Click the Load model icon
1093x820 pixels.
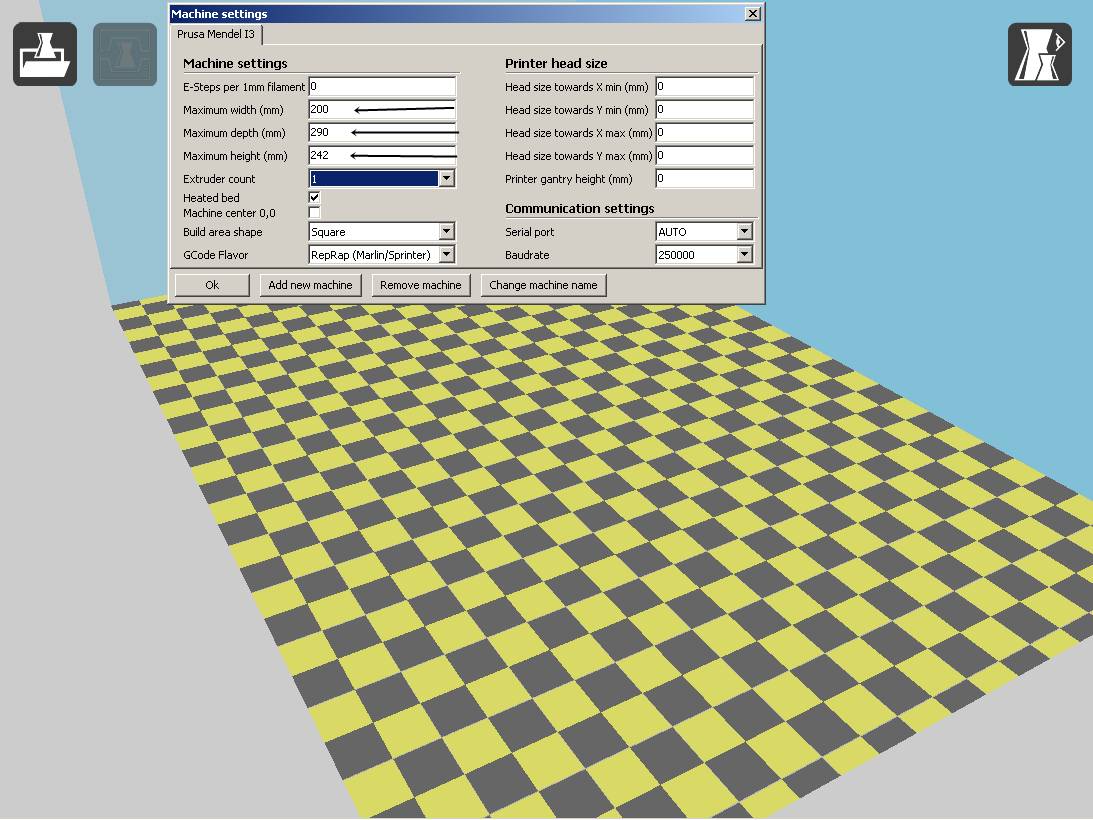tap(45, 54)
